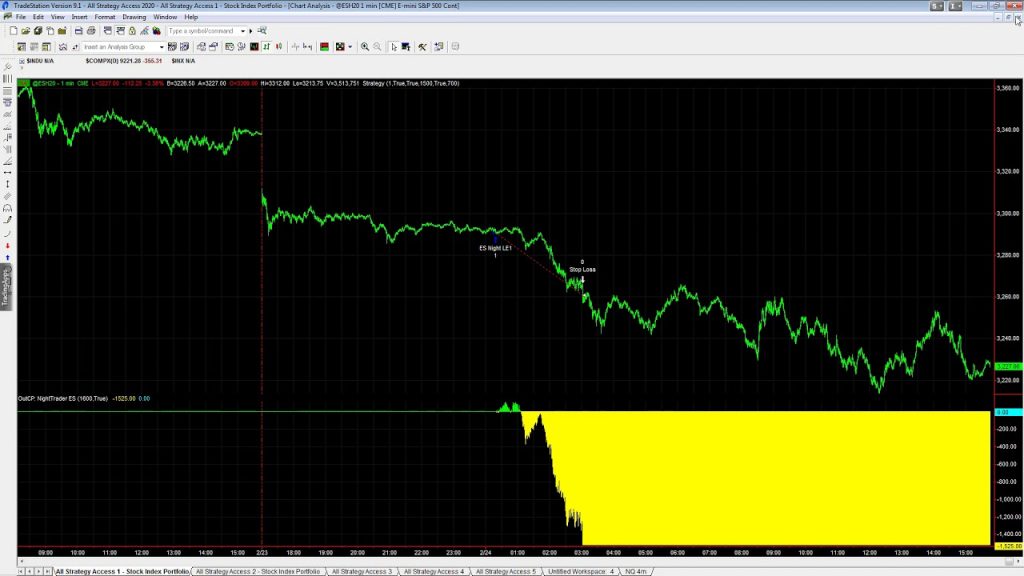The image size is (1024, 576).
Task: Click the Open folder icon
Action: click(27, 31)
